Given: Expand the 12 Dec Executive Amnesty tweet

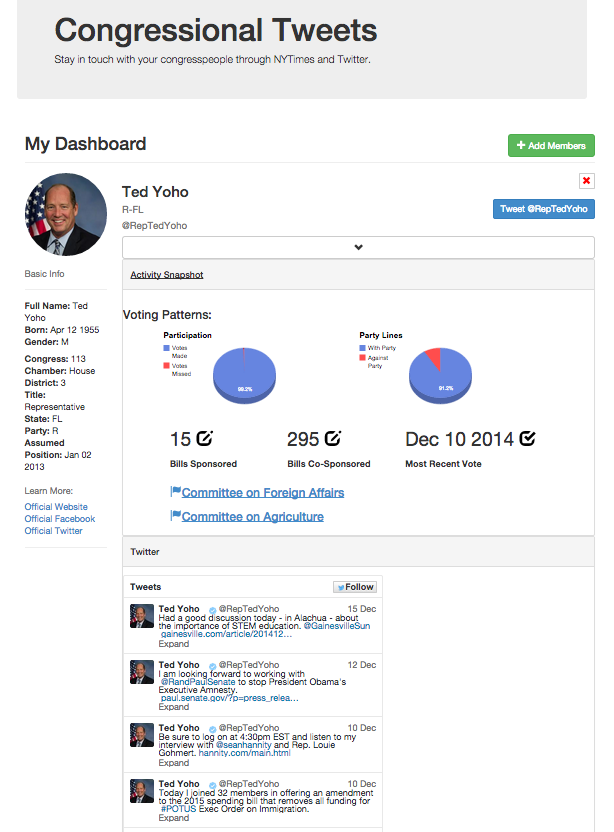Looking at the screenshot, I should point(174,707).
